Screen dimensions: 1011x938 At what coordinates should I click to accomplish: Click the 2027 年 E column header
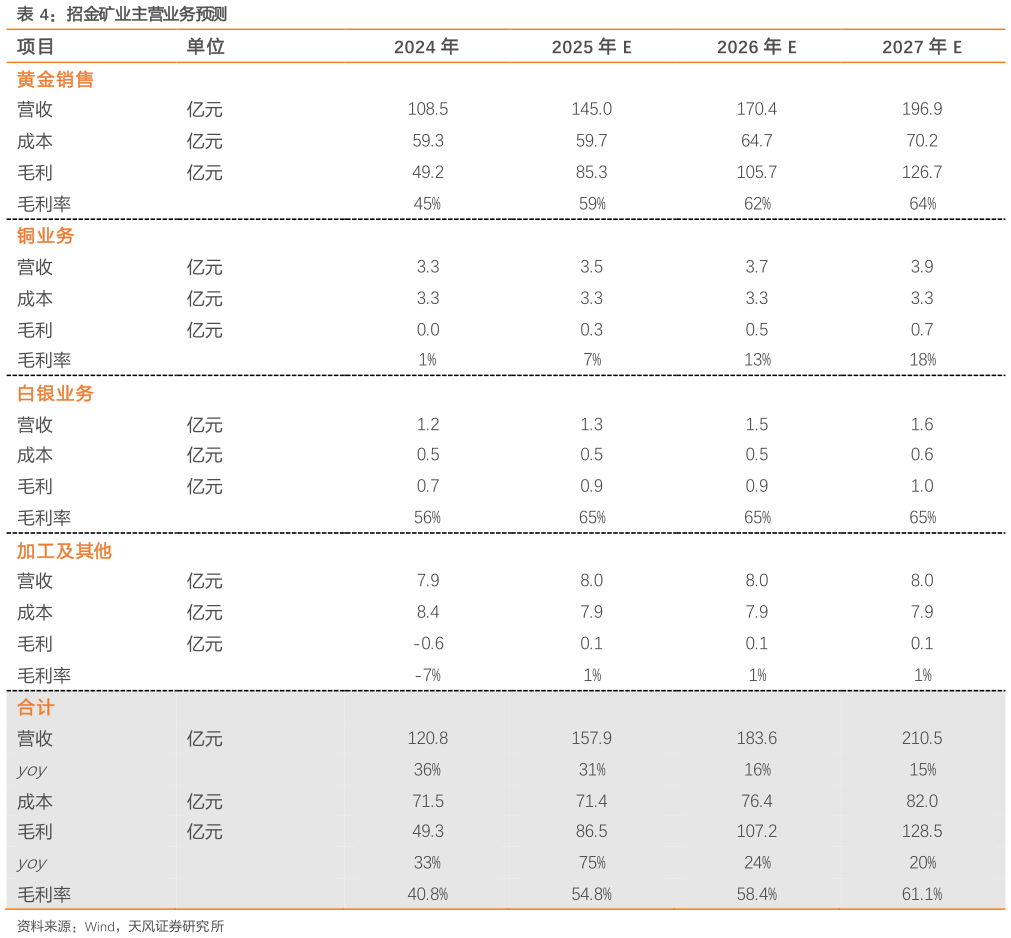point(921,47)
